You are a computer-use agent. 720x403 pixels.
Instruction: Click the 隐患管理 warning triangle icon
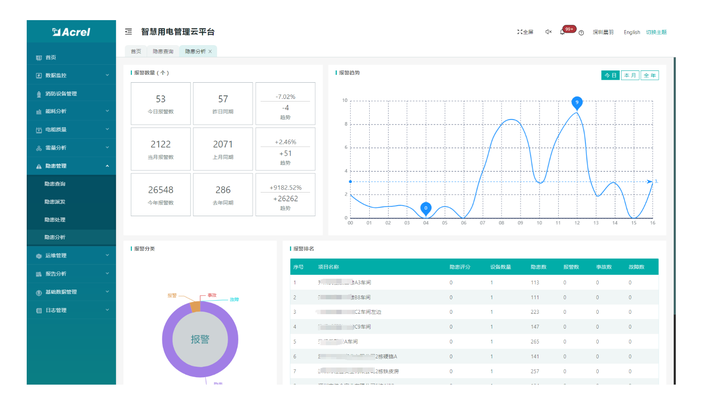[x=39, y=166]
